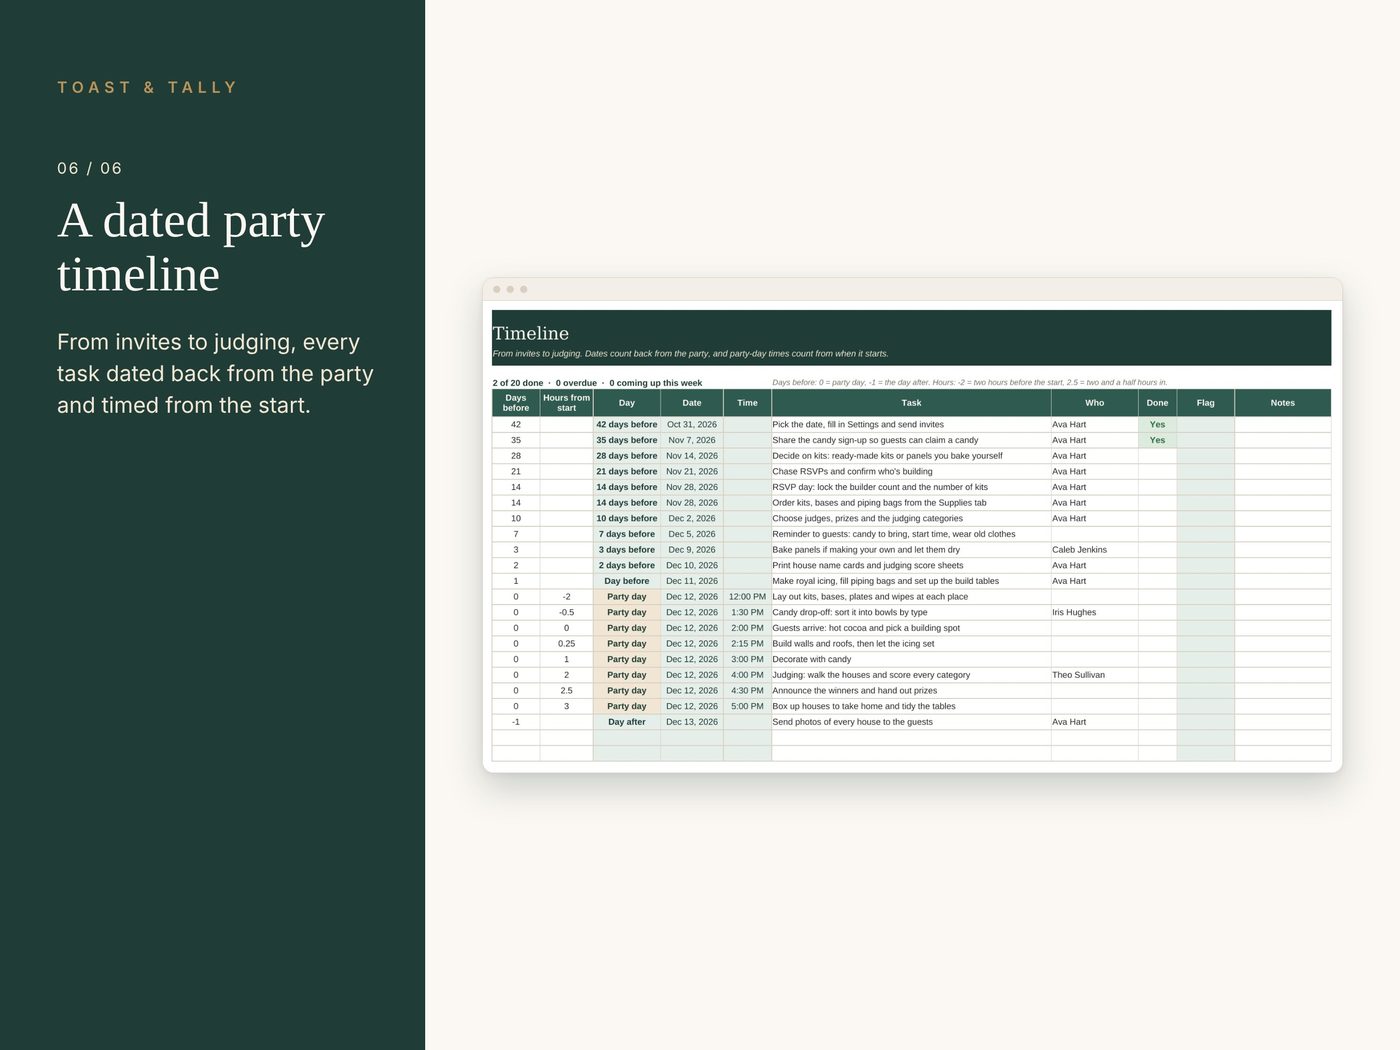Click the "Task" column header

pos(911,403)
